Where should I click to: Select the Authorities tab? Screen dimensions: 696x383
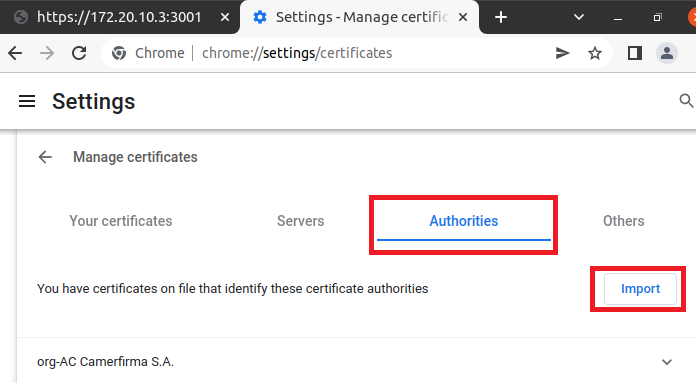[x=463, y=221]
